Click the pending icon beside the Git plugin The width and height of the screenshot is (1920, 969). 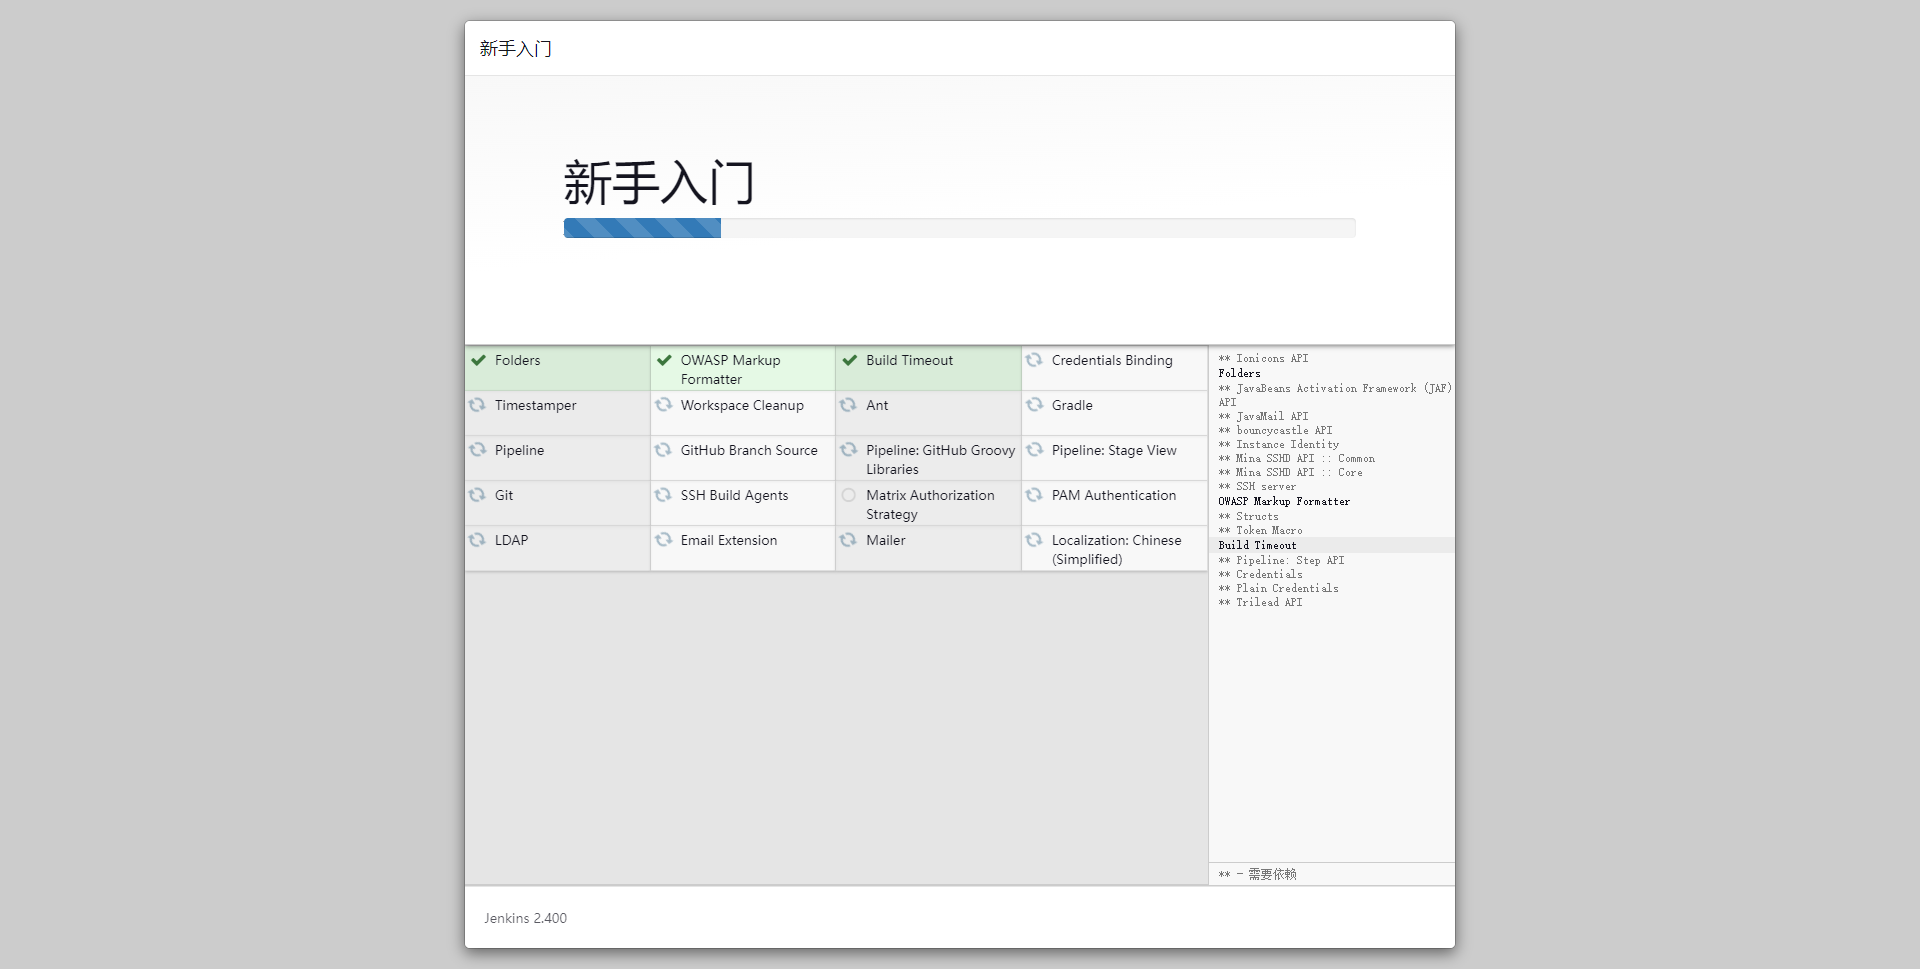(x=478, y=495)
